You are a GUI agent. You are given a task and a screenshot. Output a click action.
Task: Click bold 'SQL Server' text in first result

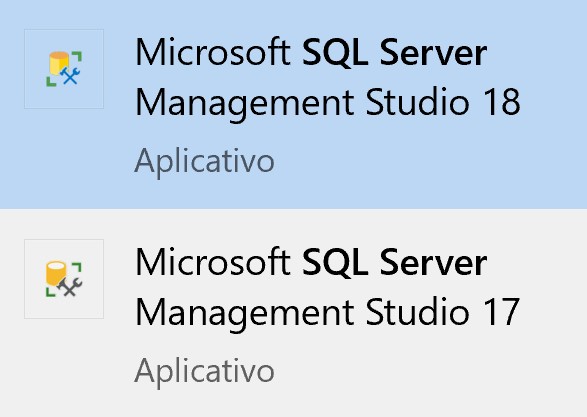395,53
